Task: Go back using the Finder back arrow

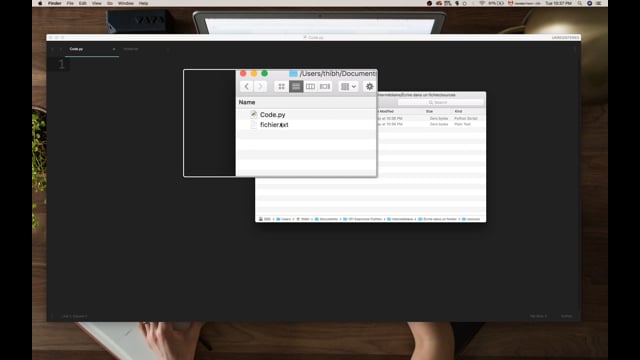Action: click(246, 87)
